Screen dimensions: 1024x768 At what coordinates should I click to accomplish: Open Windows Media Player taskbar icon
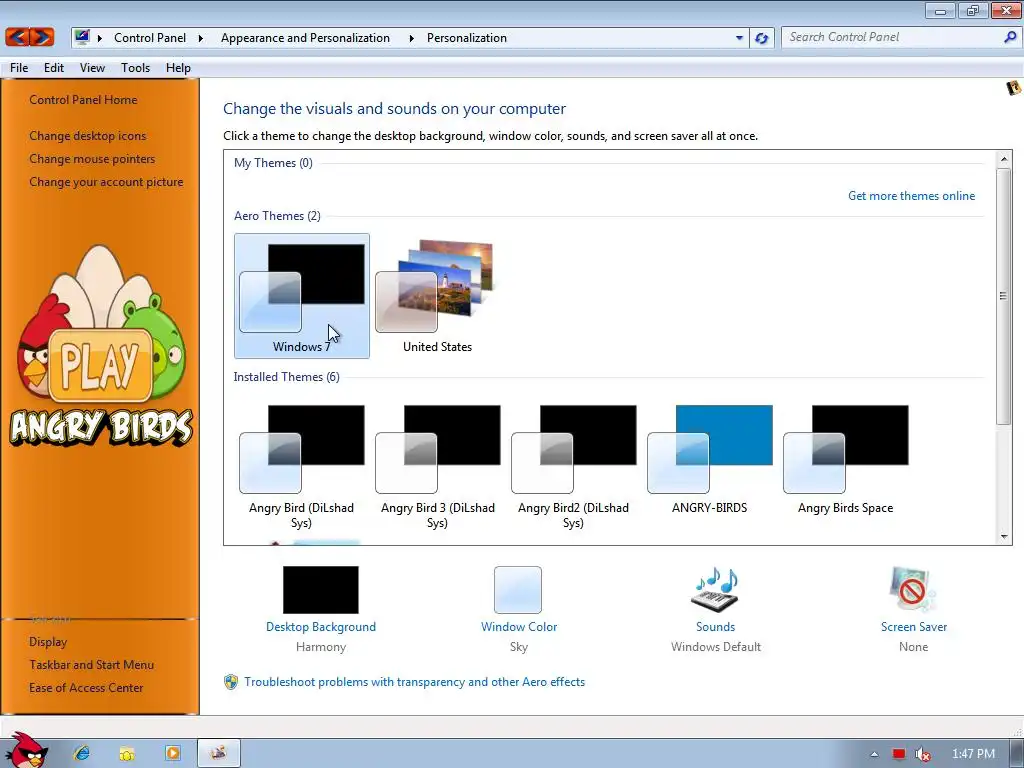pyautogui.click(x=172, y=753)
